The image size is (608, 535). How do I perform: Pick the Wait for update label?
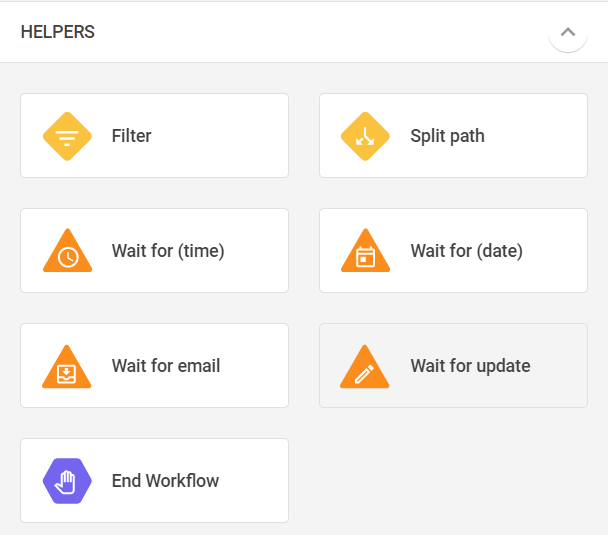(470, 366)
